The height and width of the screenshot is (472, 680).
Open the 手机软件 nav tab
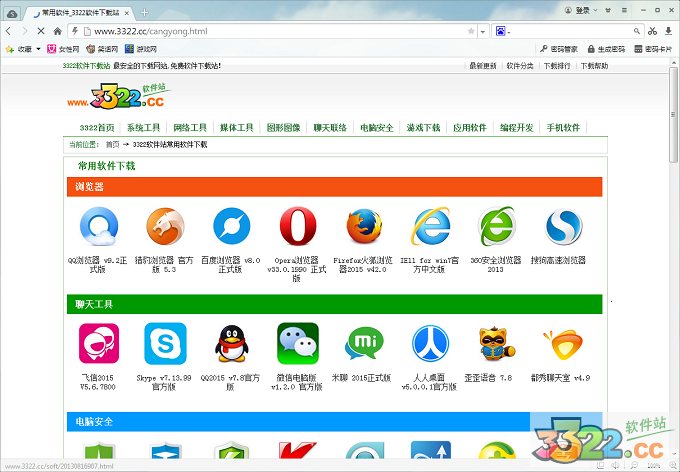(563, 128)
